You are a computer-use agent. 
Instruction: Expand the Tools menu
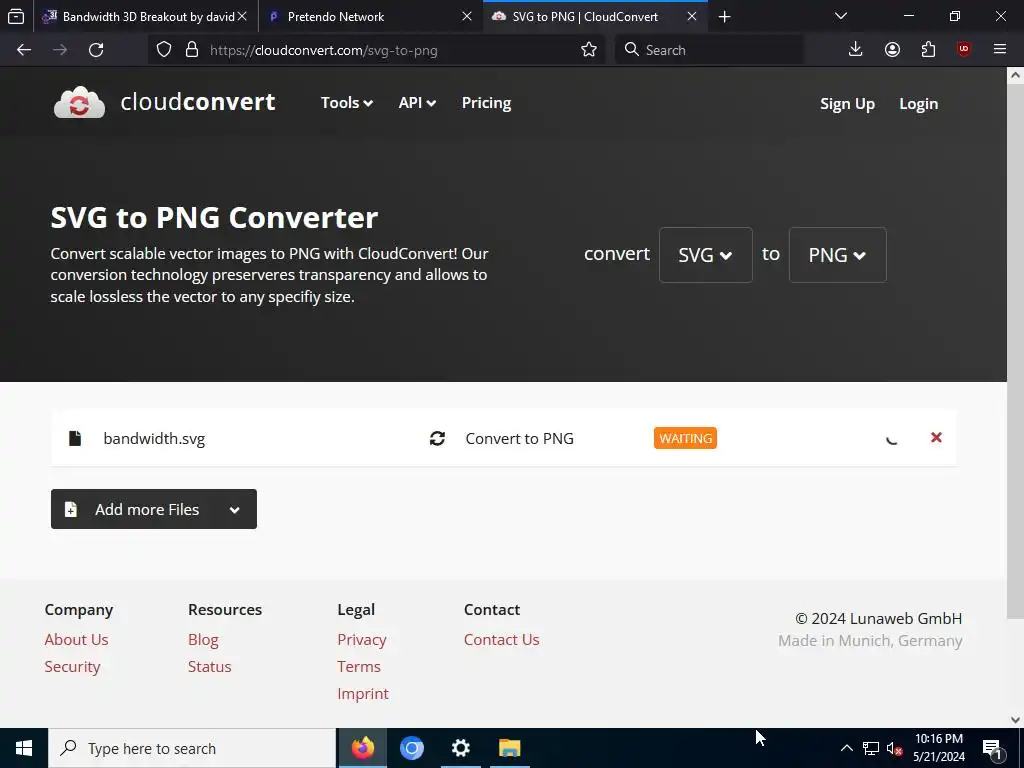click(347, 103)
